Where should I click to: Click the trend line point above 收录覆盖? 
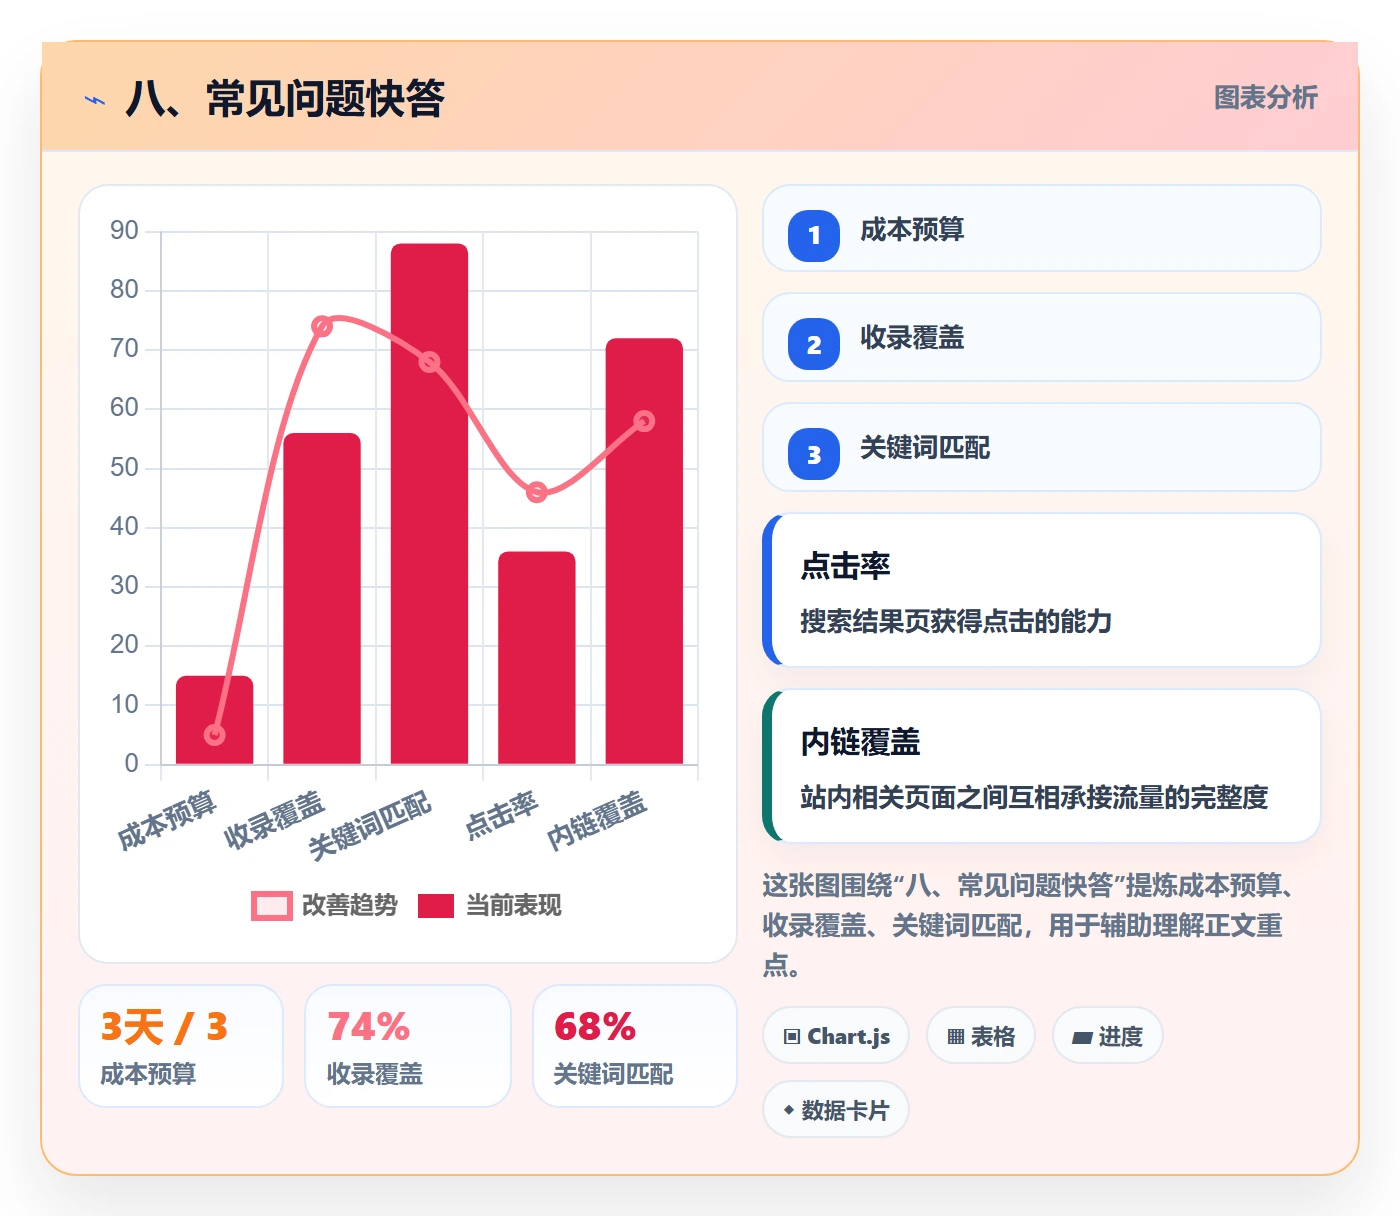coord(322,327)
